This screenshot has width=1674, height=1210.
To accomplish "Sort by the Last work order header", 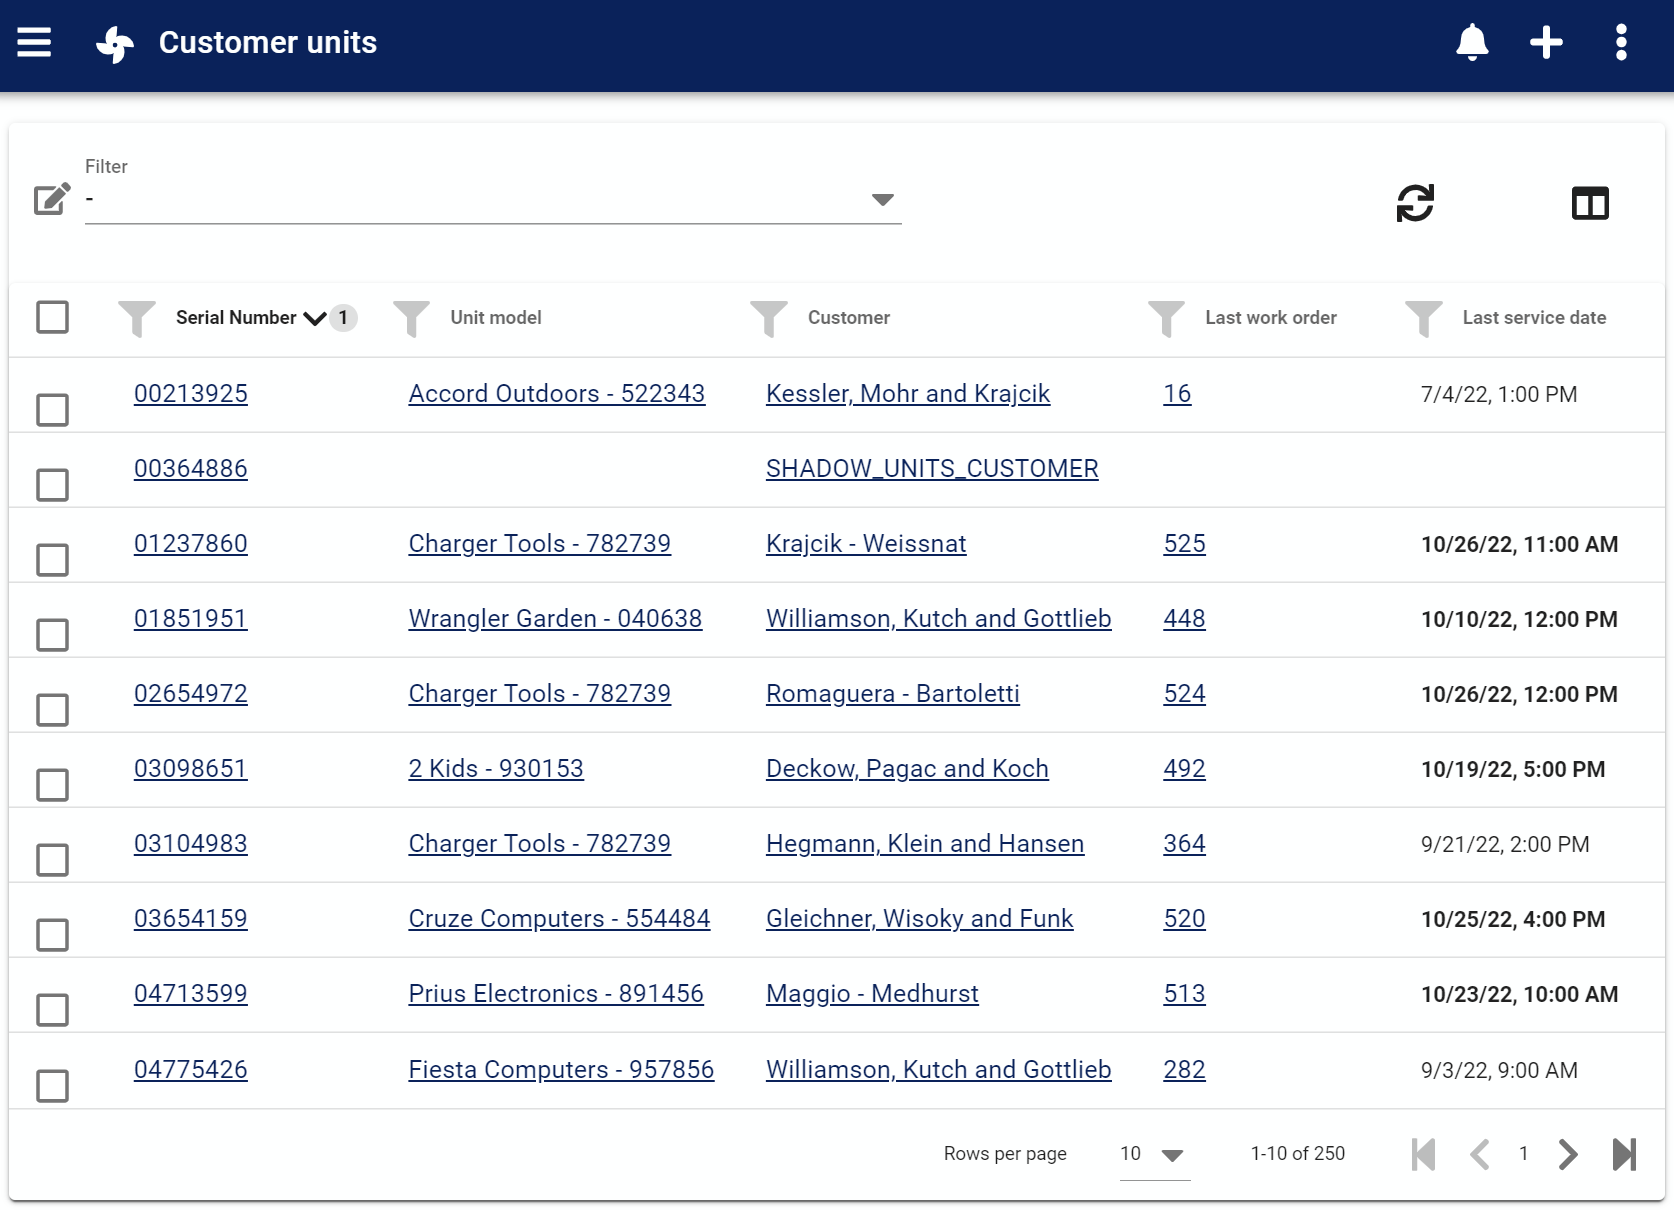I will pos(1271,317).
